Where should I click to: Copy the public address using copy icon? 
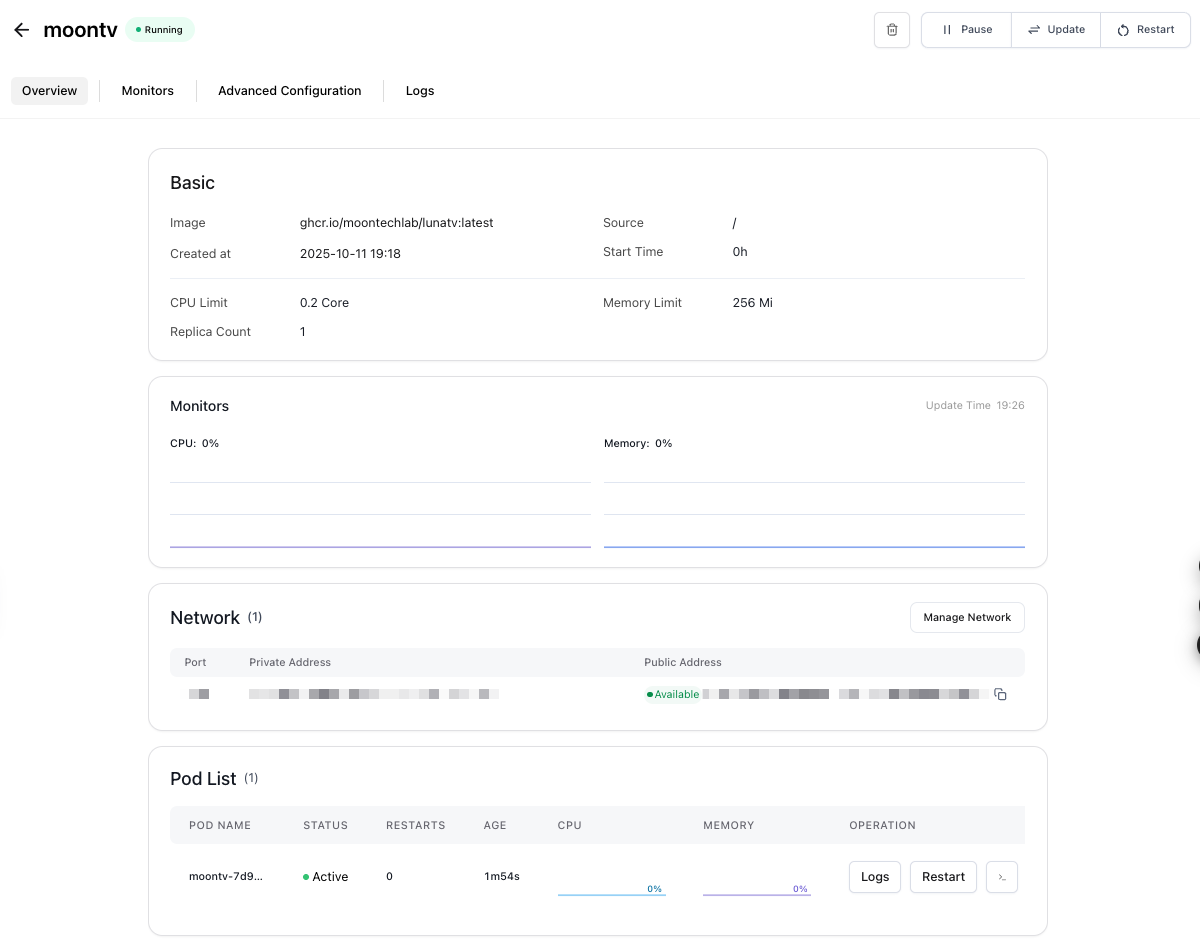click(x=1000, y=694)
